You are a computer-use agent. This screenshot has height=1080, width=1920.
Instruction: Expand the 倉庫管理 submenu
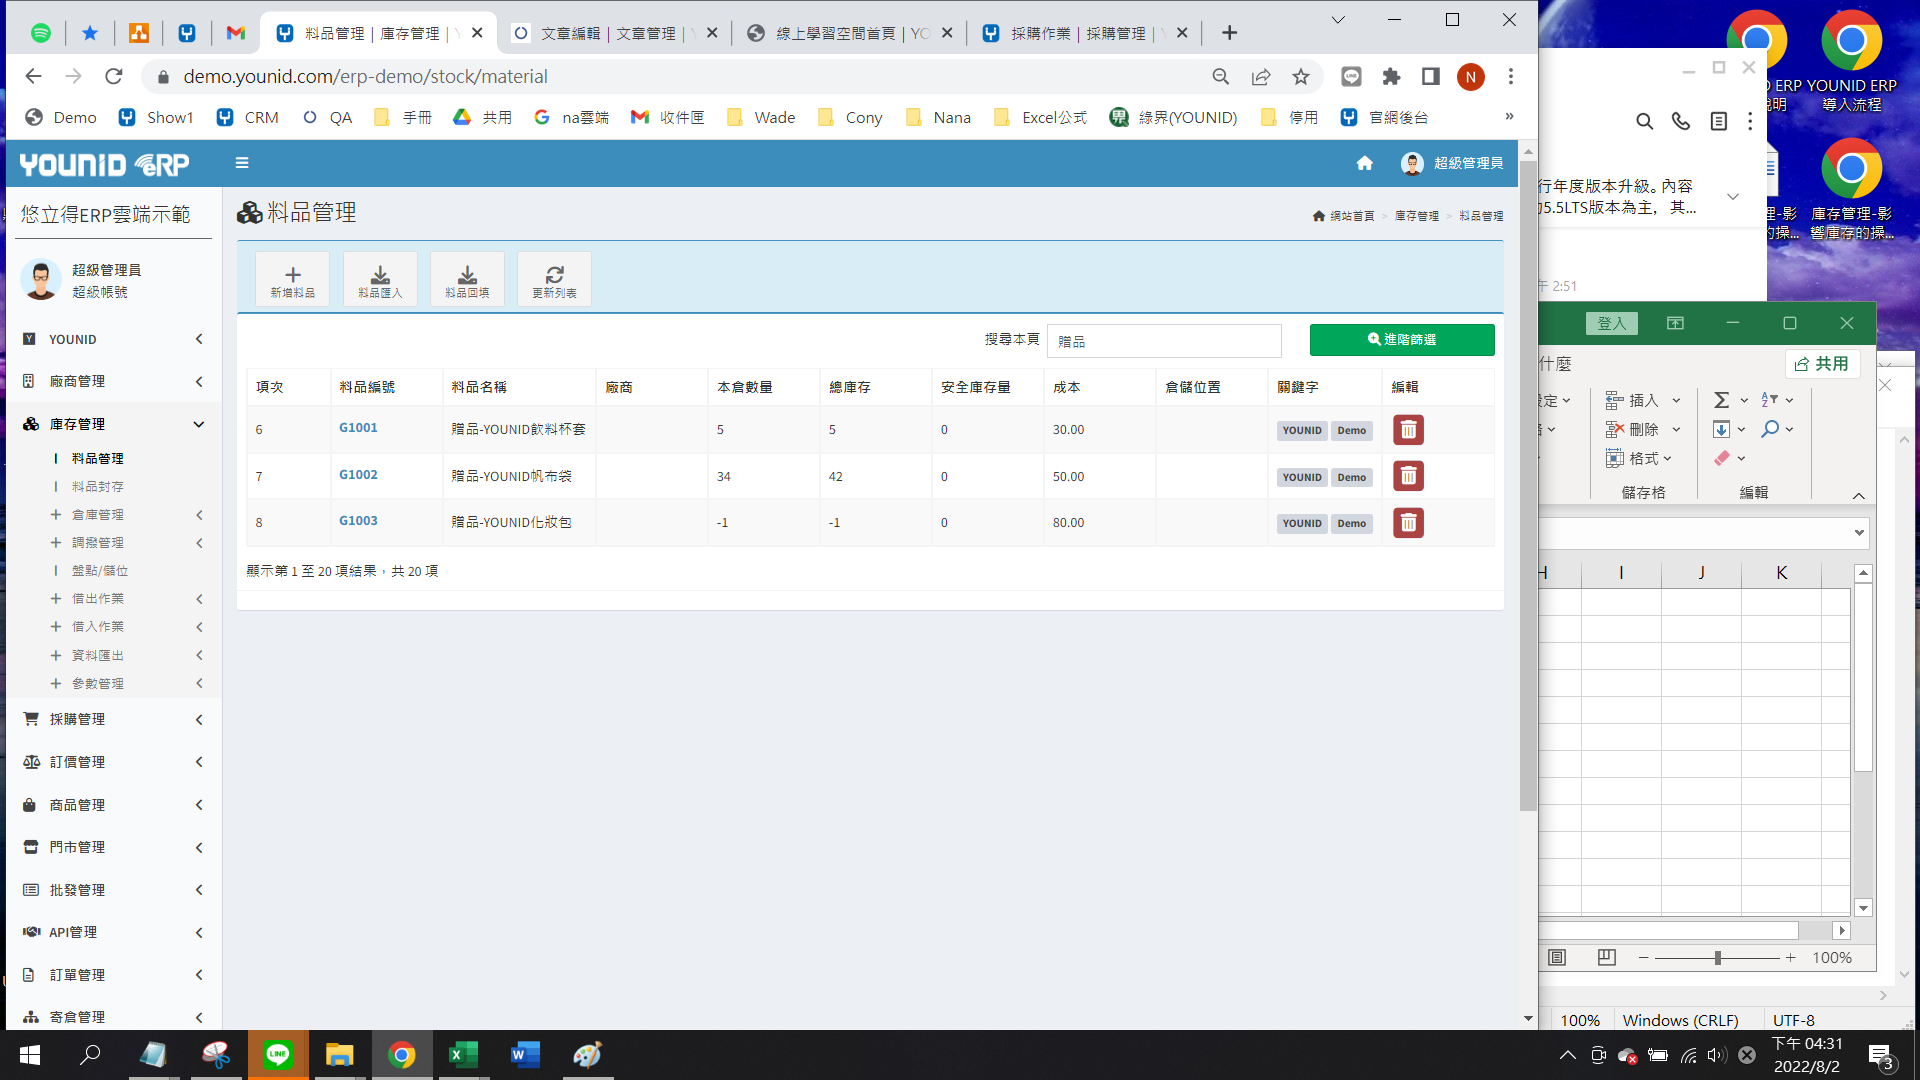98,514
